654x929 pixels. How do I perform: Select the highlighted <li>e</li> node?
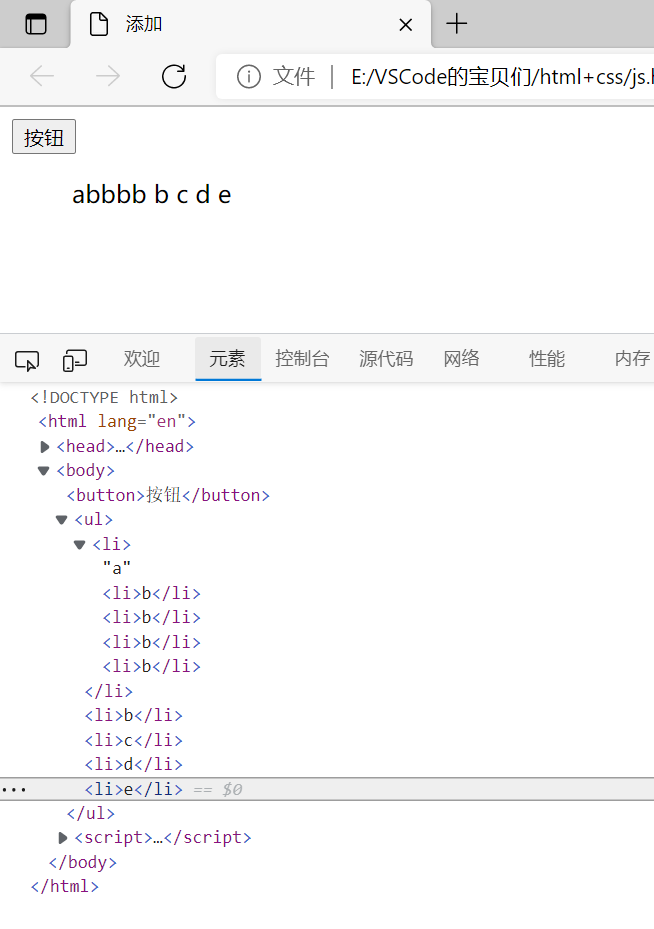coord(134,789)
